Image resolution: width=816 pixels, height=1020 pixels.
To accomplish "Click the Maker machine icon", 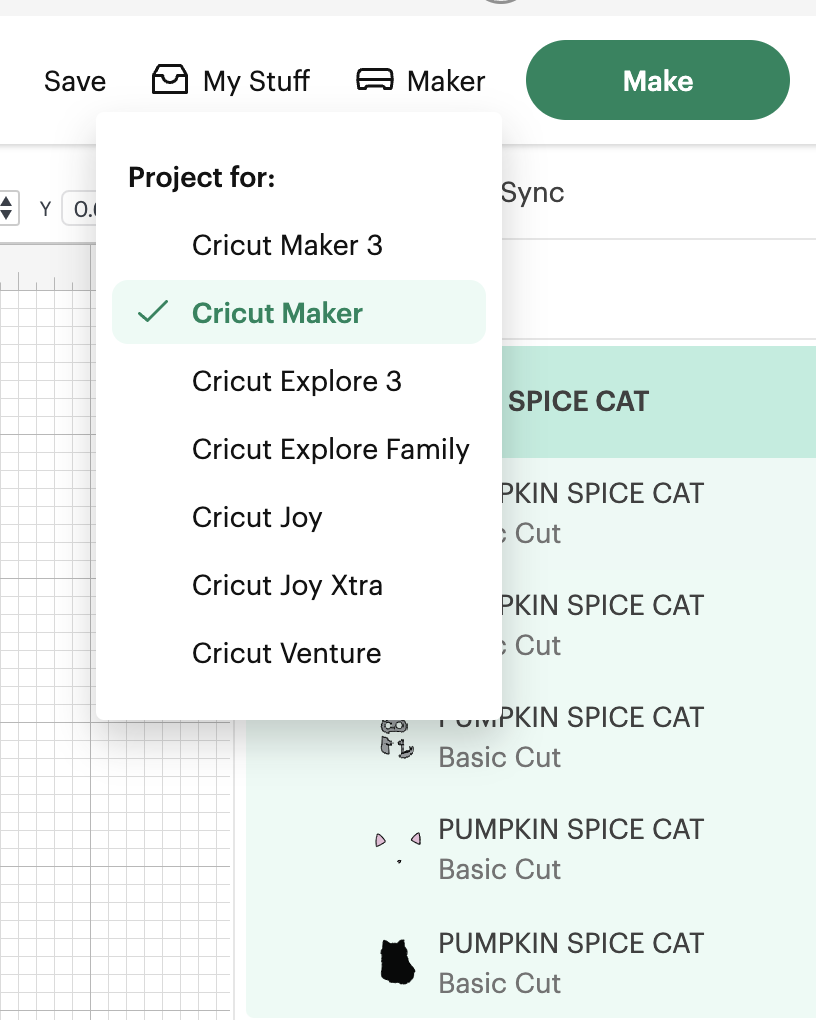I will 374,80.
